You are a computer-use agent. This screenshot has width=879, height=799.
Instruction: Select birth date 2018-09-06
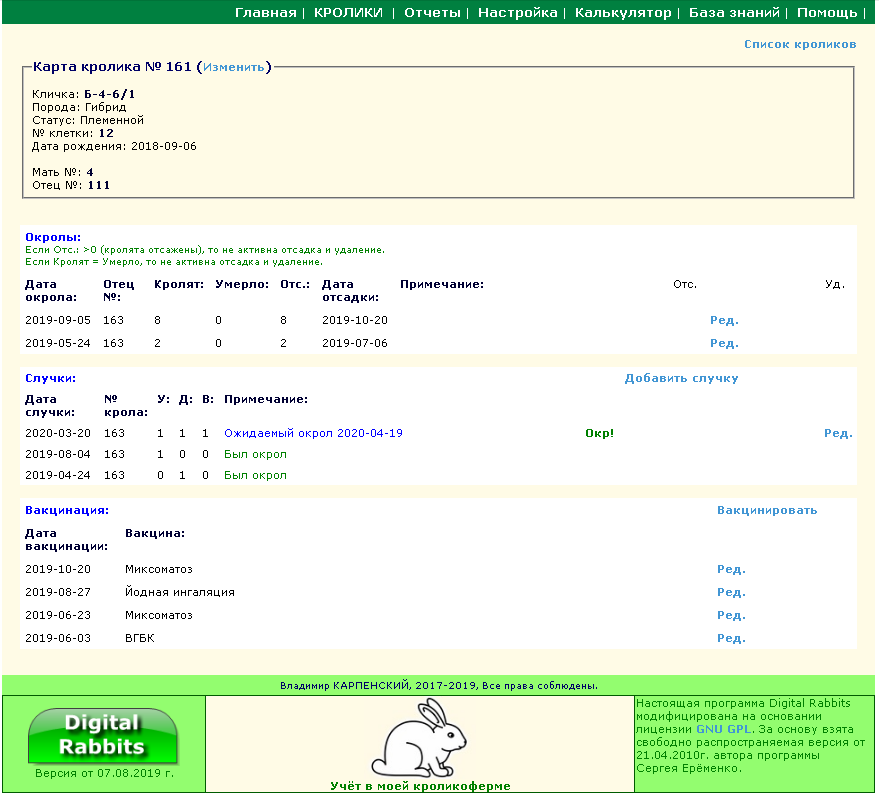click(x=164, y=146)
